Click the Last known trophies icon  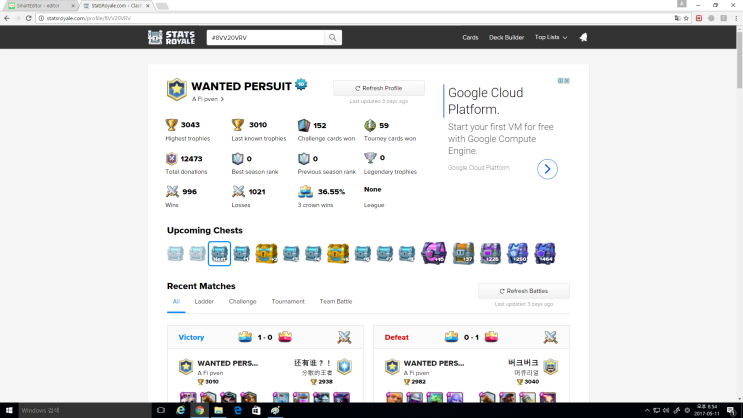coord(238,125)
